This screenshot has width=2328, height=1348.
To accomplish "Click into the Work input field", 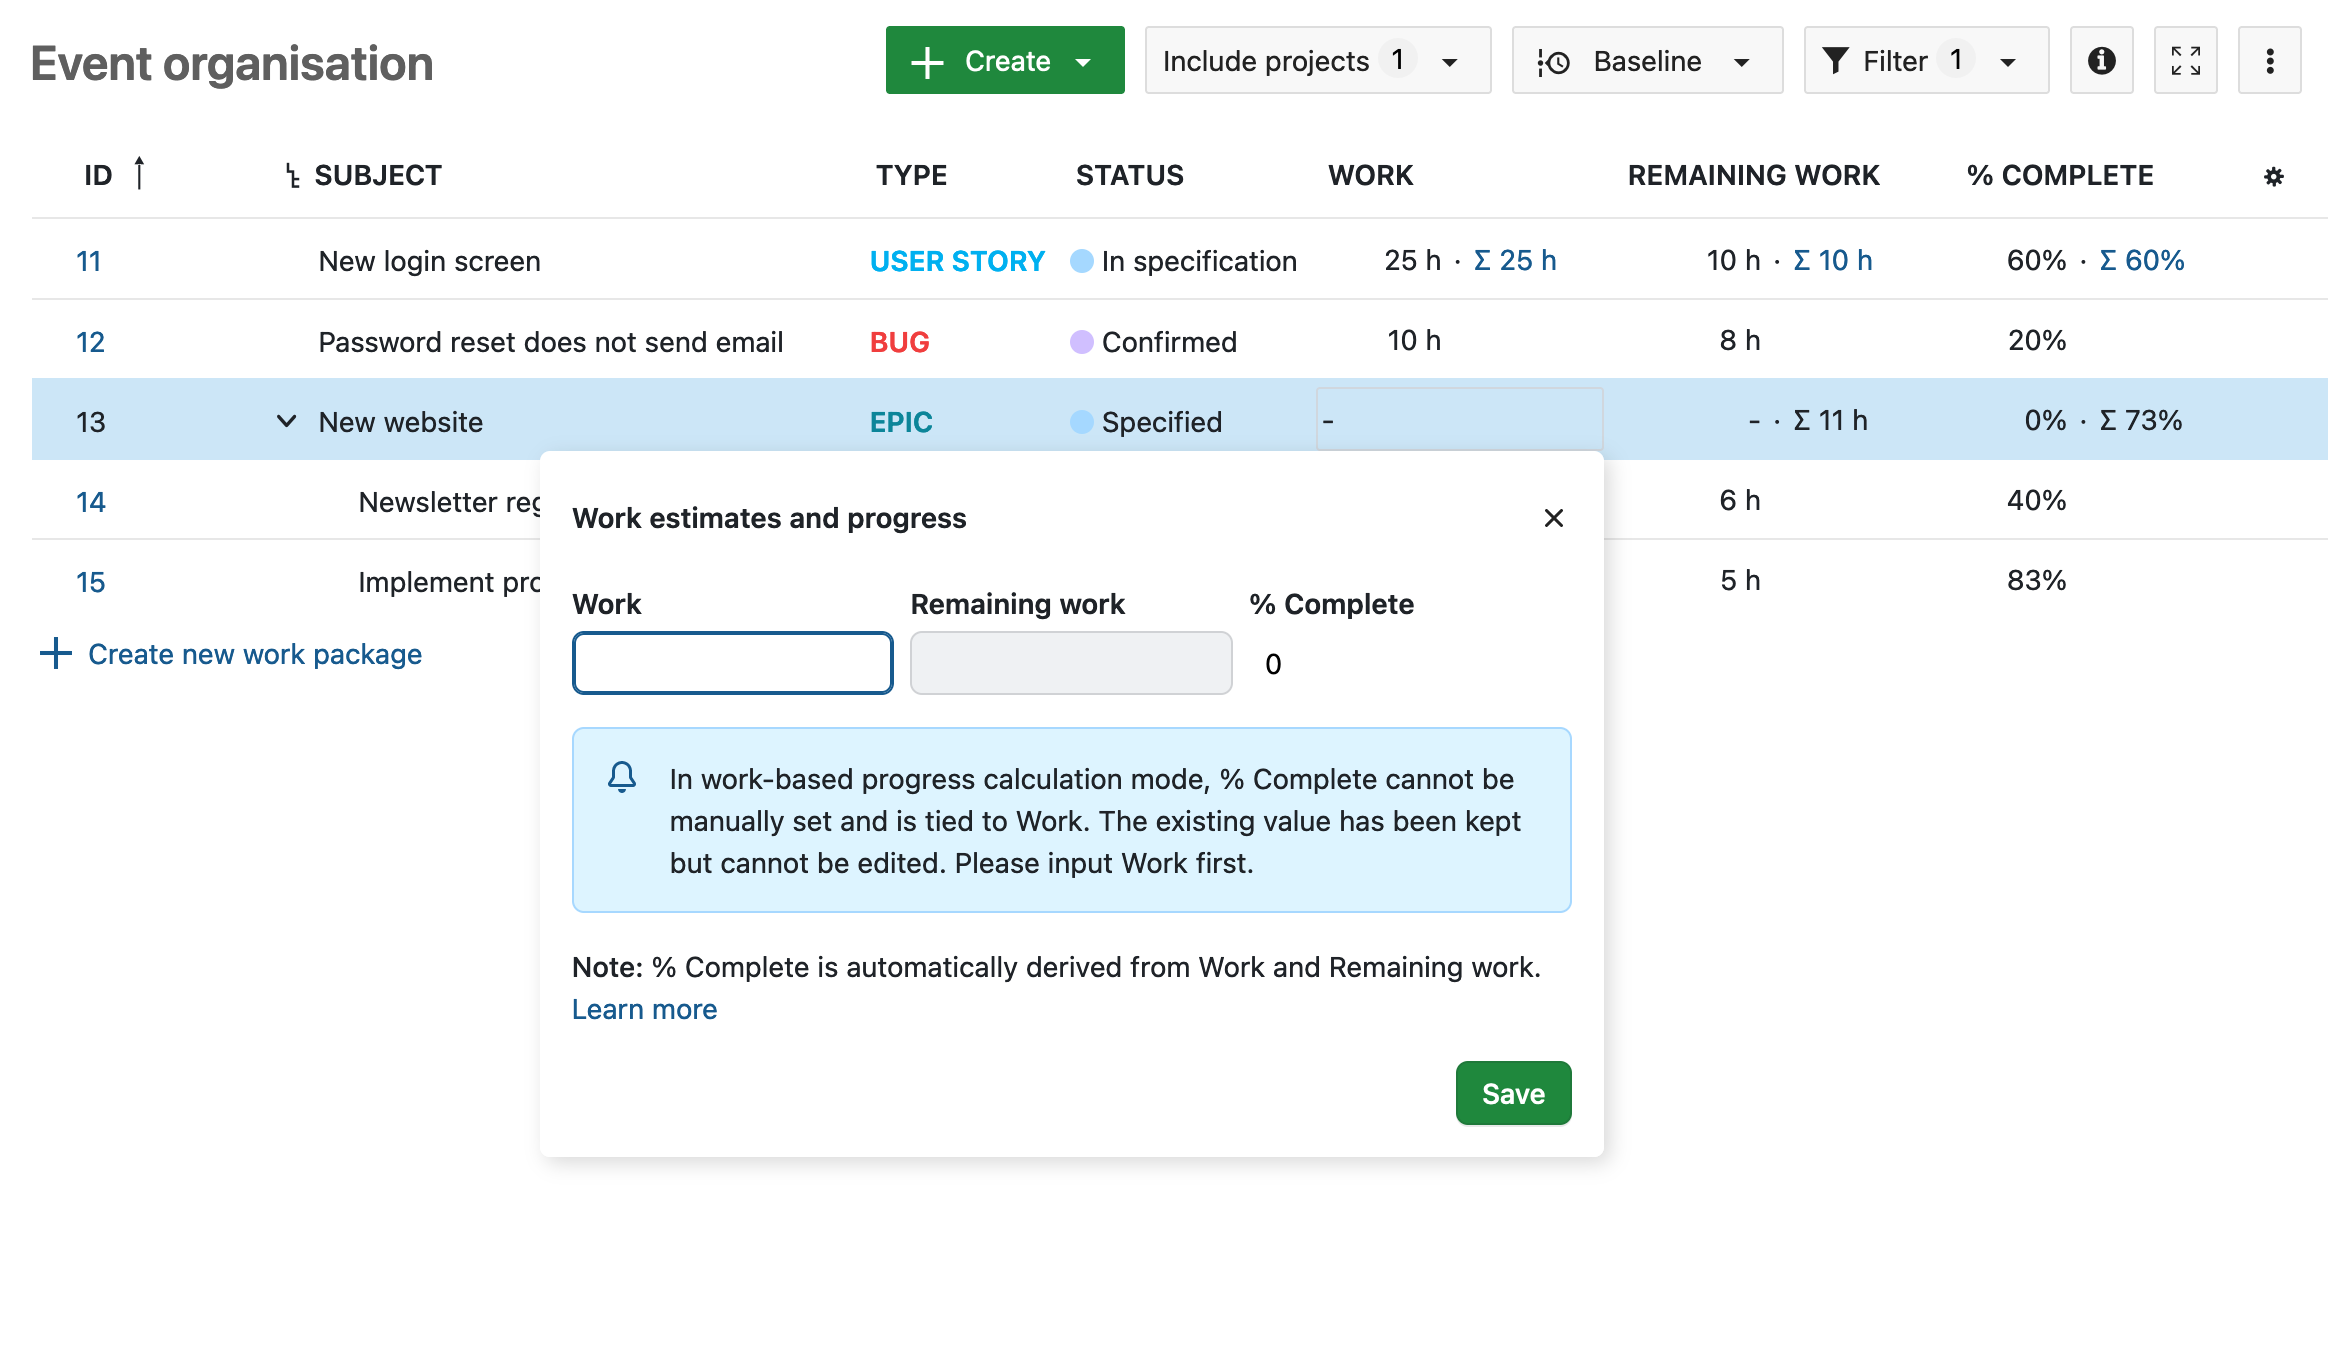I will click(732, 663).
